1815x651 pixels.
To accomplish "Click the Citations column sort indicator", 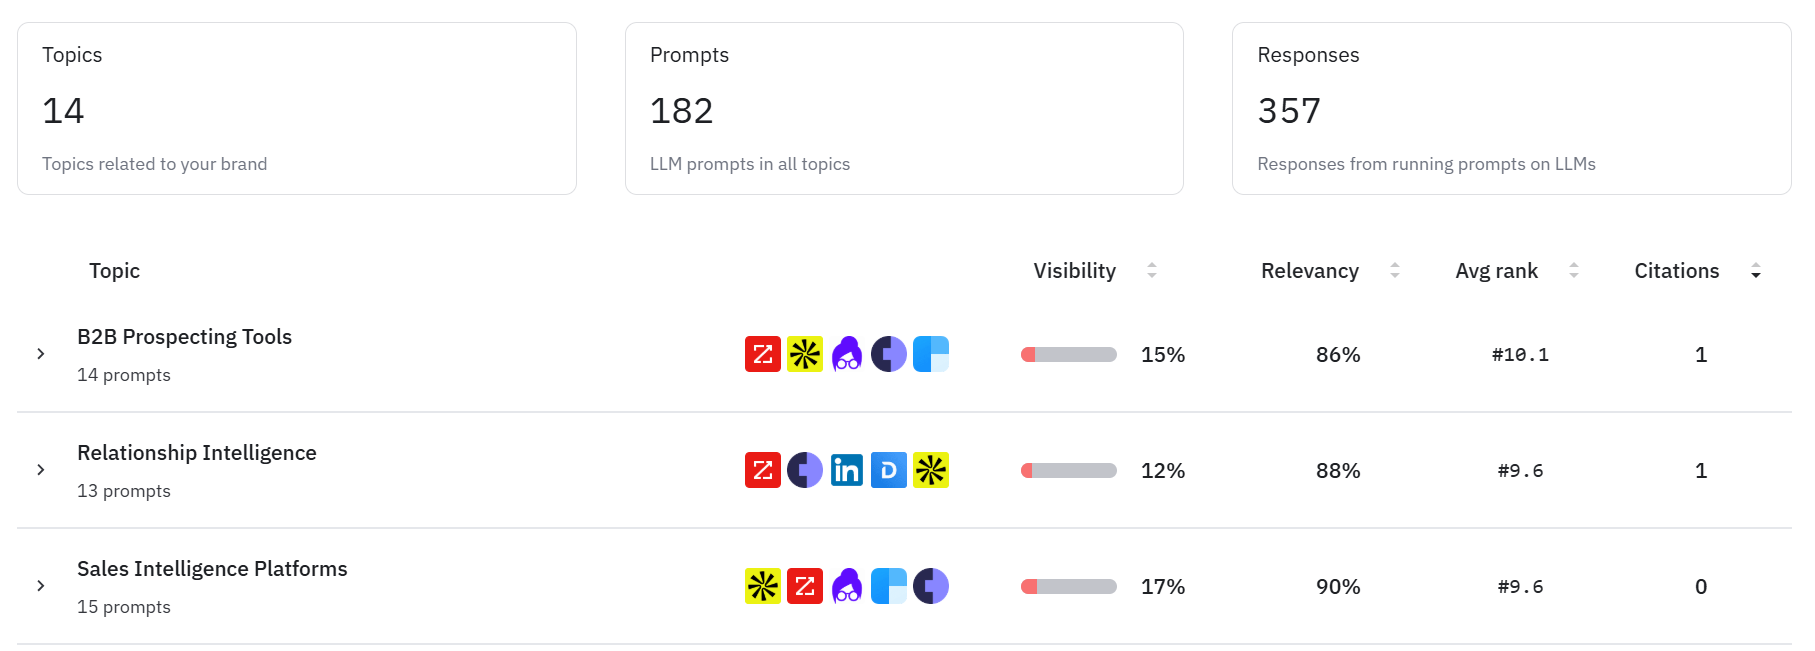I will 1756,271.
